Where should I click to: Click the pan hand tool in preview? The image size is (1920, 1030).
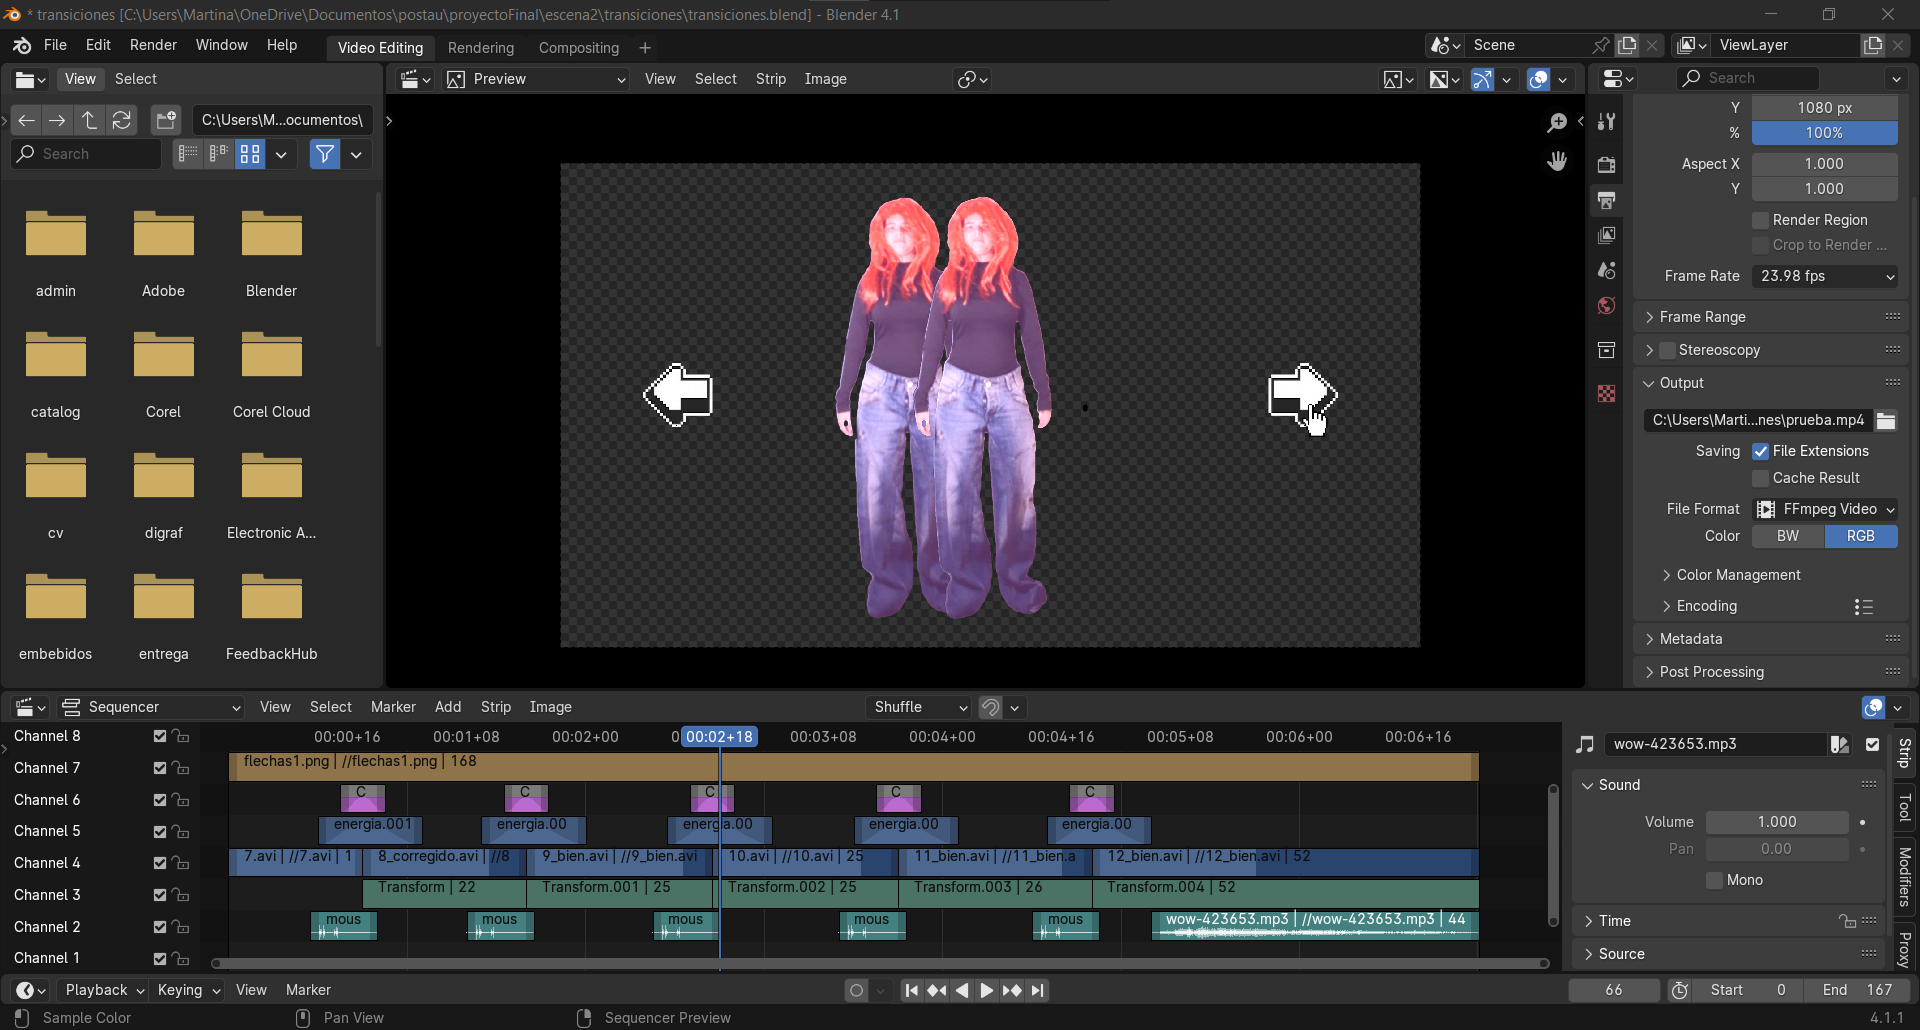point(1557,162)
